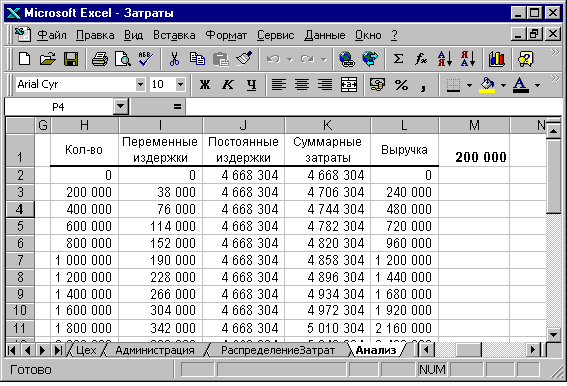Run the spelling check ABC icon

(x=146, y=59)
